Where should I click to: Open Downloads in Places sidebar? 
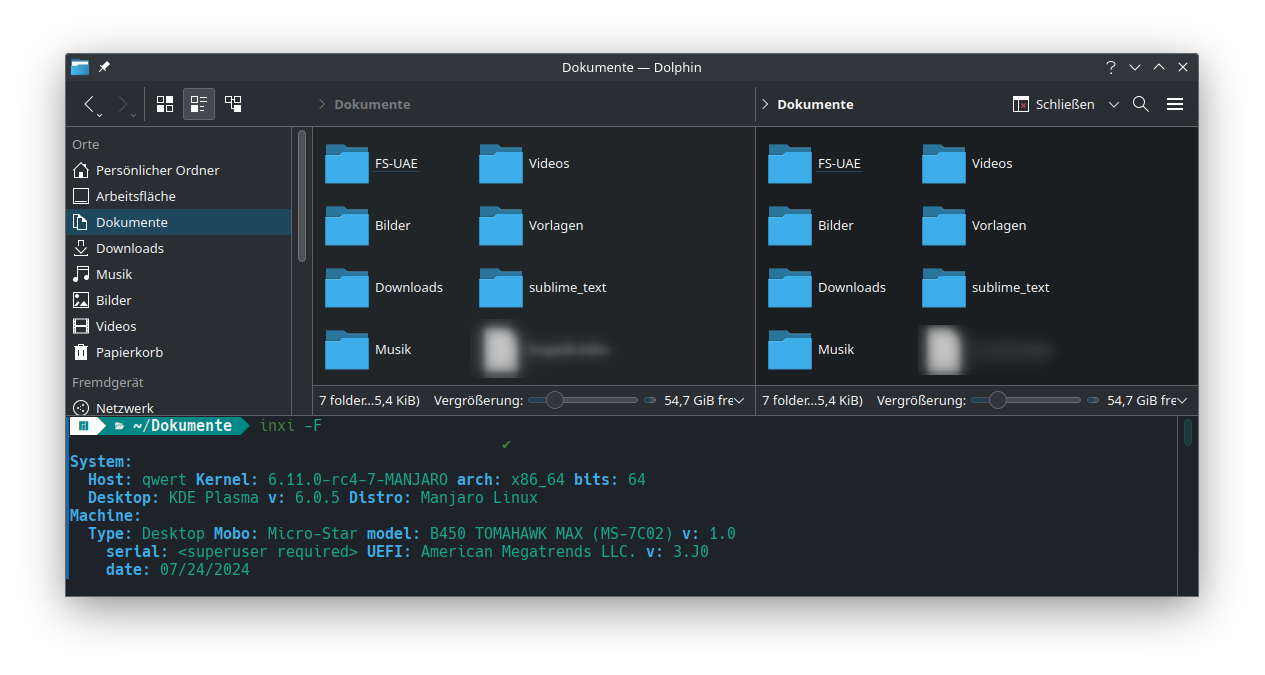click(x=179, y=248)
